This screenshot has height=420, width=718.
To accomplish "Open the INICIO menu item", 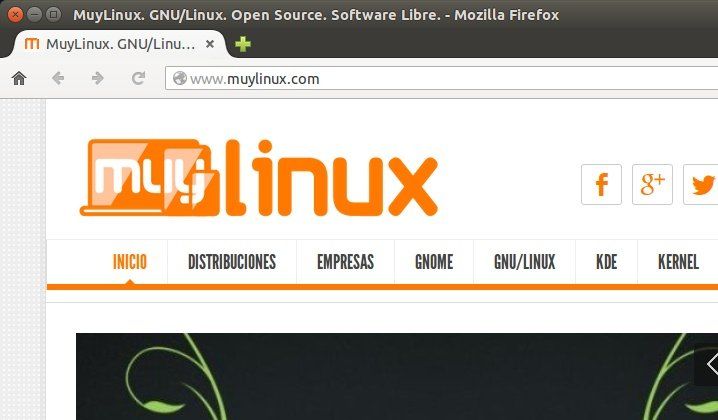I will coord(130,262).
